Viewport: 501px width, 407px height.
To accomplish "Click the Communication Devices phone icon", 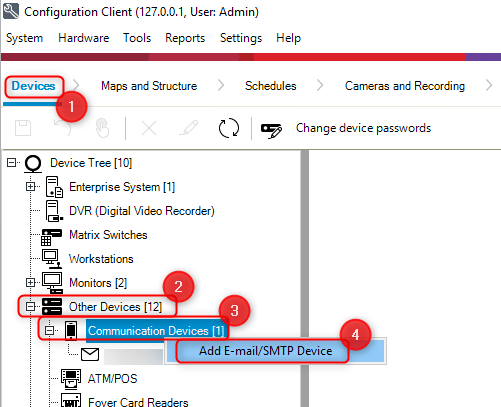I will (x=71, y=331).
